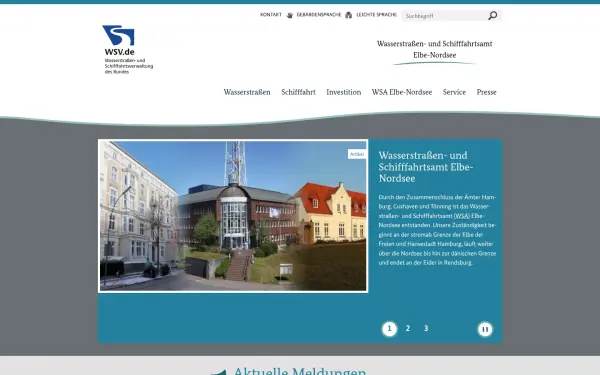Click the sign language hand icon
The height and width of the screenshot is (375, 600).
[290, 15]
